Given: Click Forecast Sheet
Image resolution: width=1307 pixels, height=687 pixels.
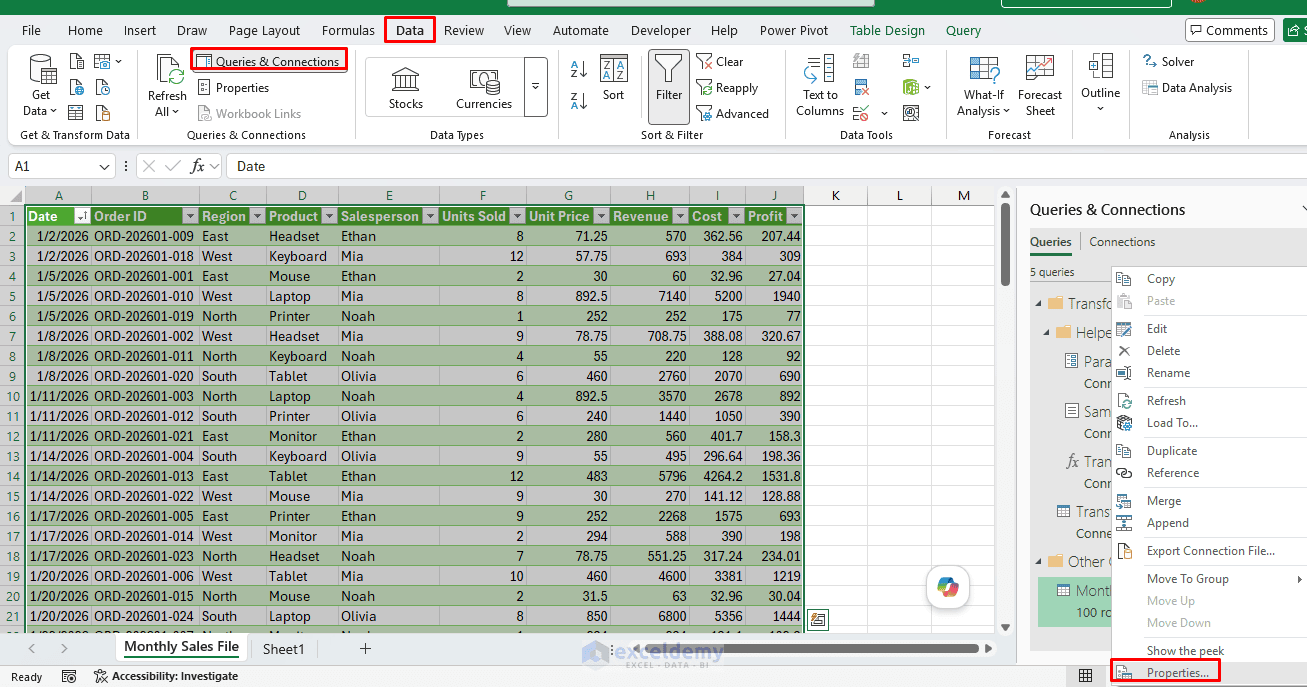Looking at the screenshot, I should click(x=1040, y=87).
